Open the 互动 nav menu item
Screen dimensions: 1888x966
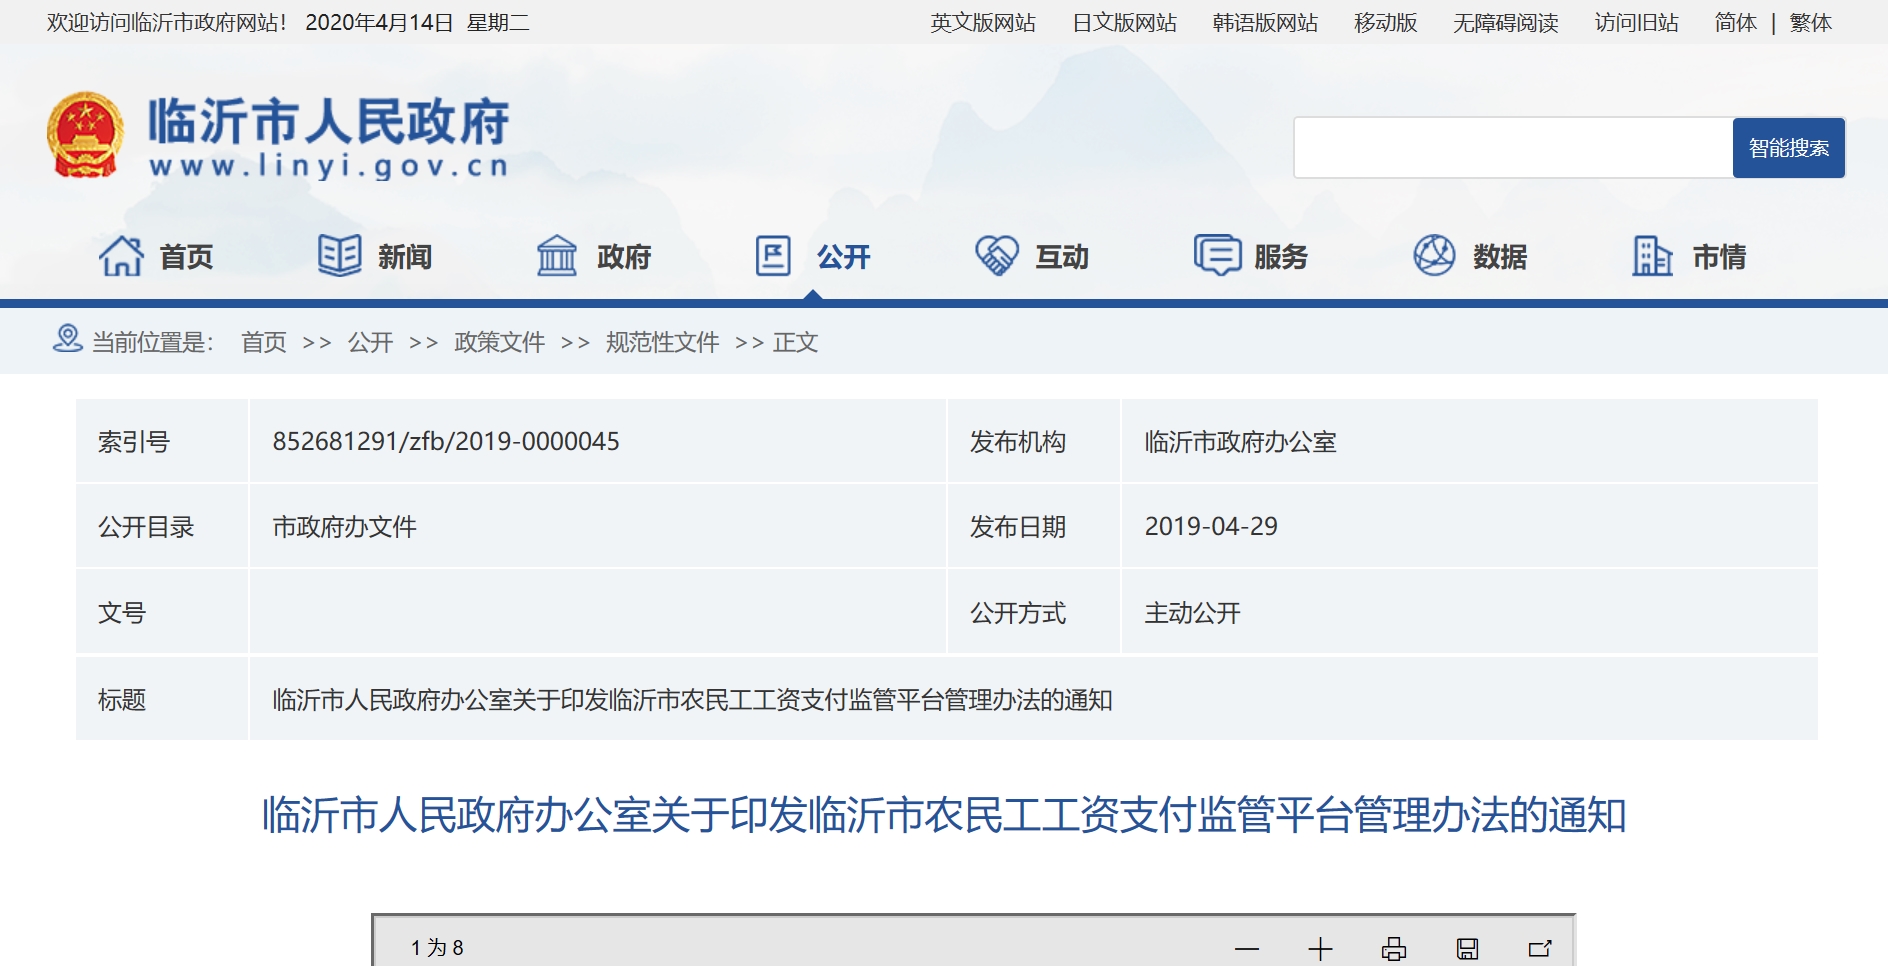coord(1062,257)
